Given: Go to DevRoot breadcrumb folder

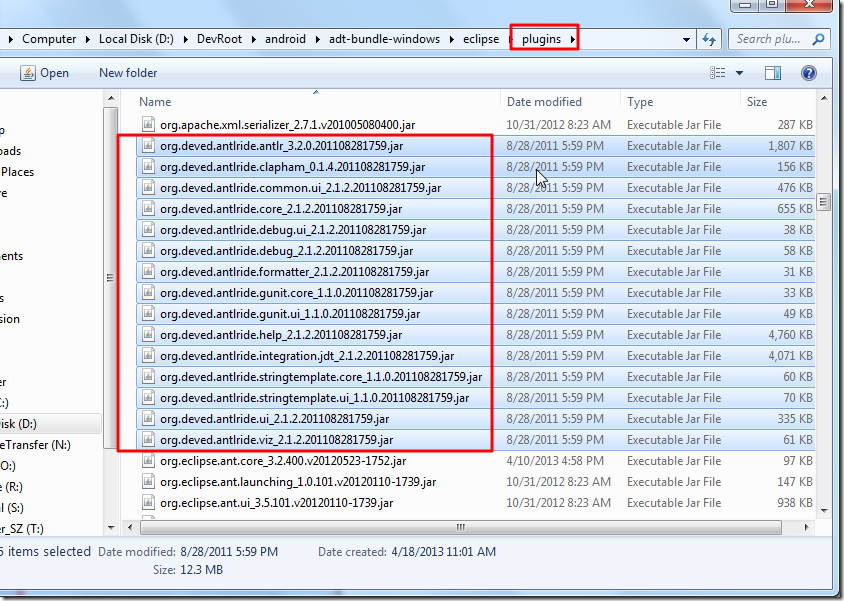Looking at the screenshot, I should coord(219,39).
